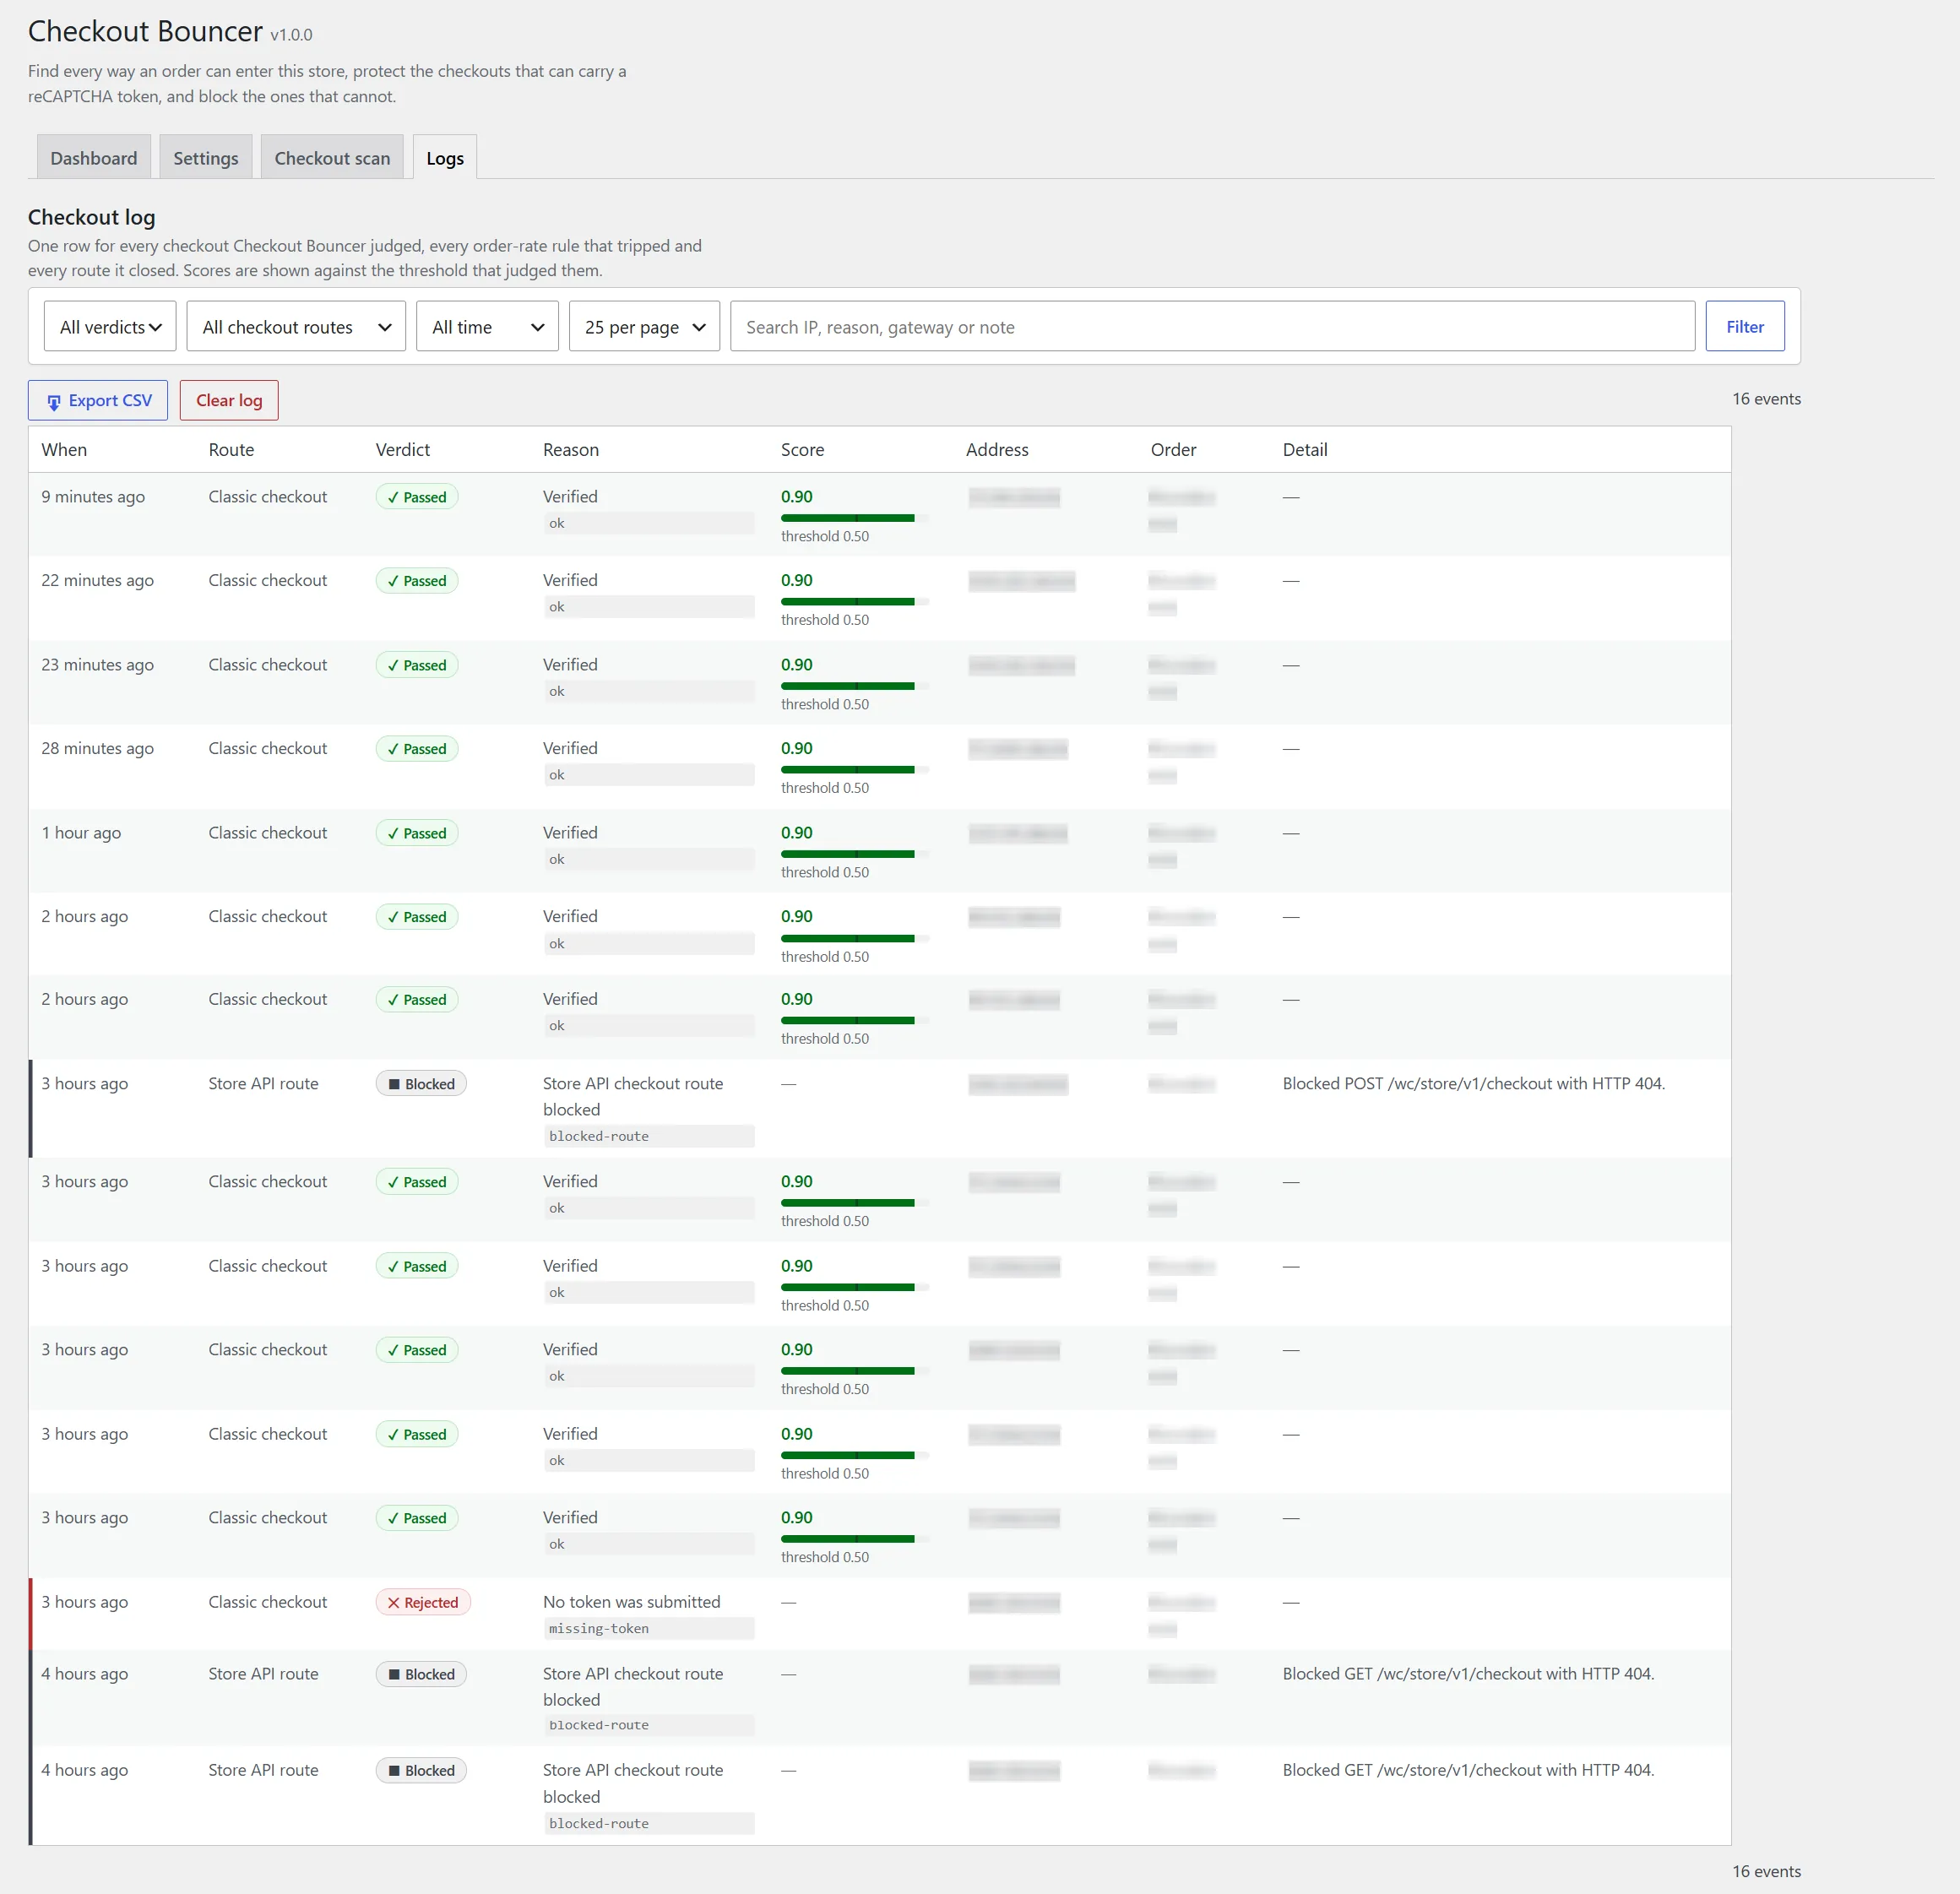Click the '16 events' count above the table
This screenshot has width=1960, height=1894.
(x=1766, y=399)
